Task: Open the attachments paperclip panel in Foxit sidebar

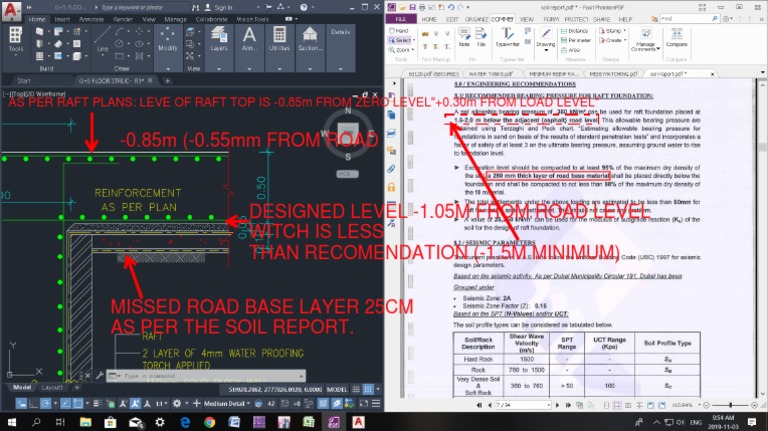Action: click(x=391, y=169)
